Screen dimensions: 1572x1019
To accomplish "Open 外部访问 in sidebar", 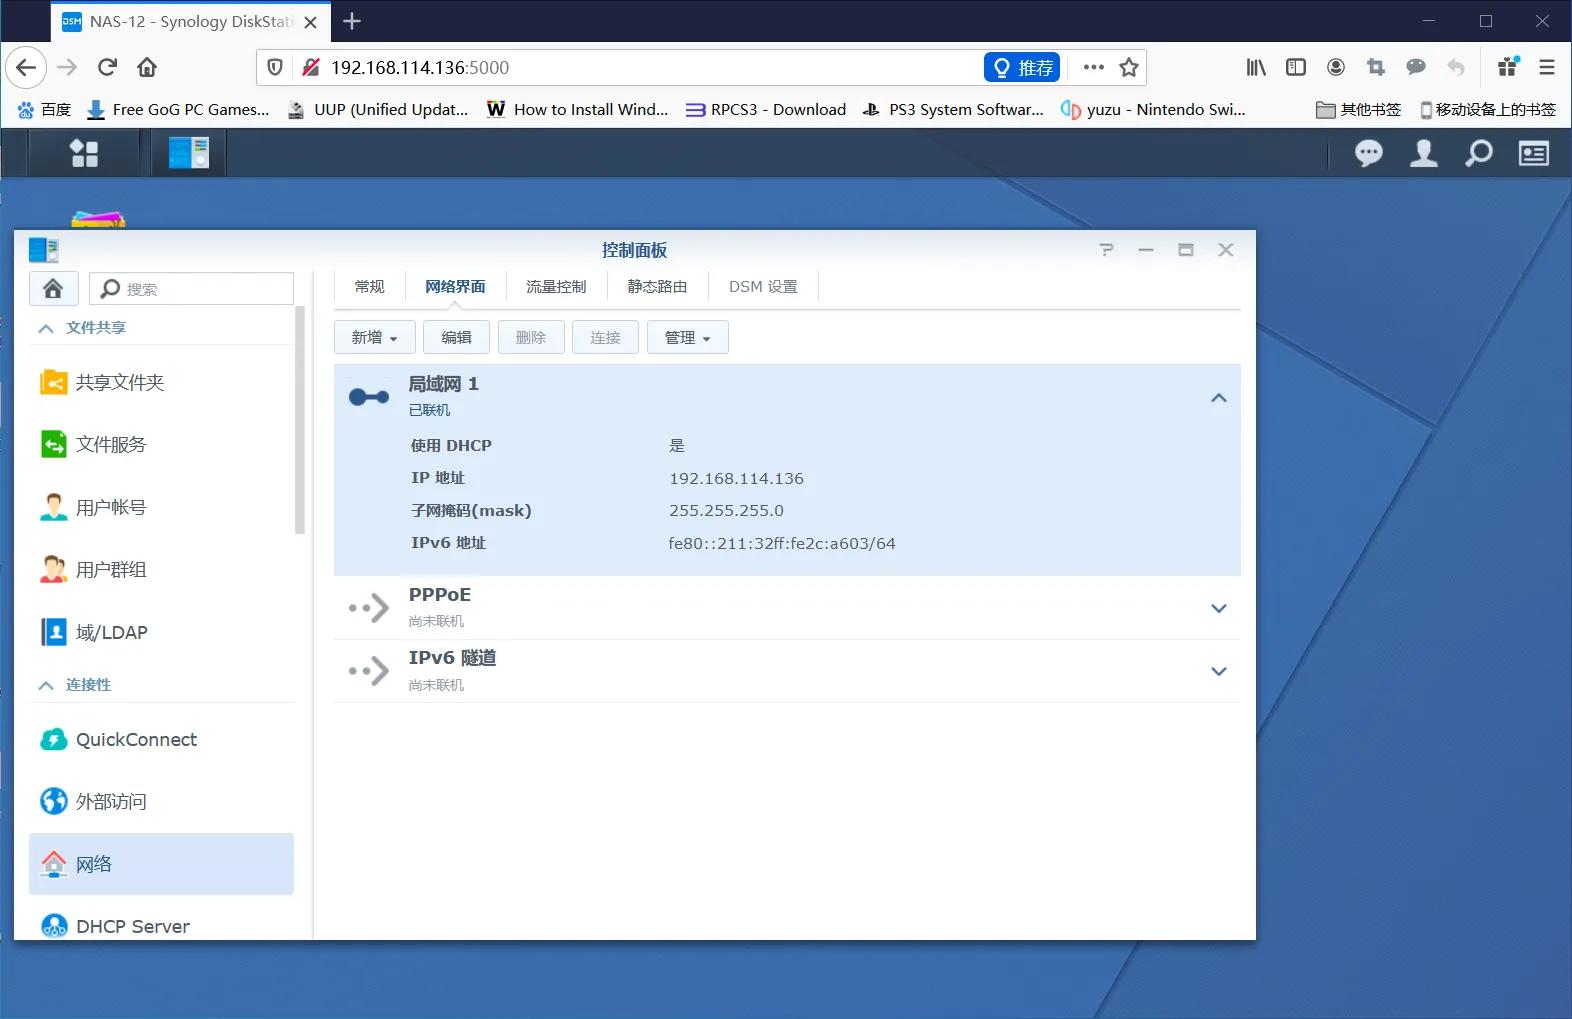I will [161, 801].
